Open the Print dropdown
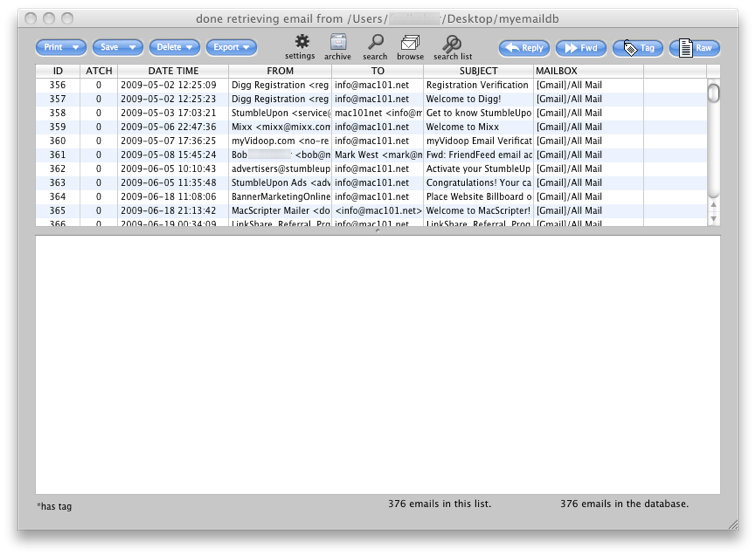Viewport: 756px width, 556px height. (x=61, y=47)
